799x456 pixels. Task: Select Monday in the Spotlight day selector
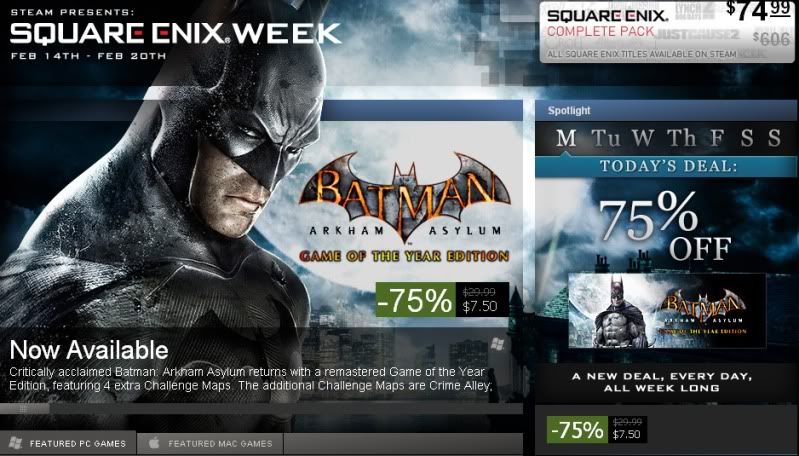(x=566, y=138)
